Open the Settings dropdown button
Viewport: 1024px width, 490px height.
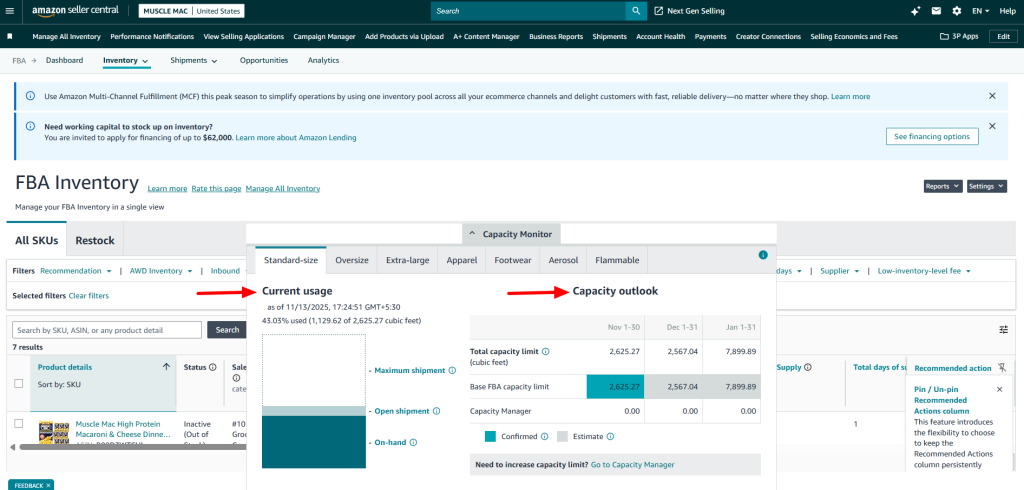tap(987, 186)
